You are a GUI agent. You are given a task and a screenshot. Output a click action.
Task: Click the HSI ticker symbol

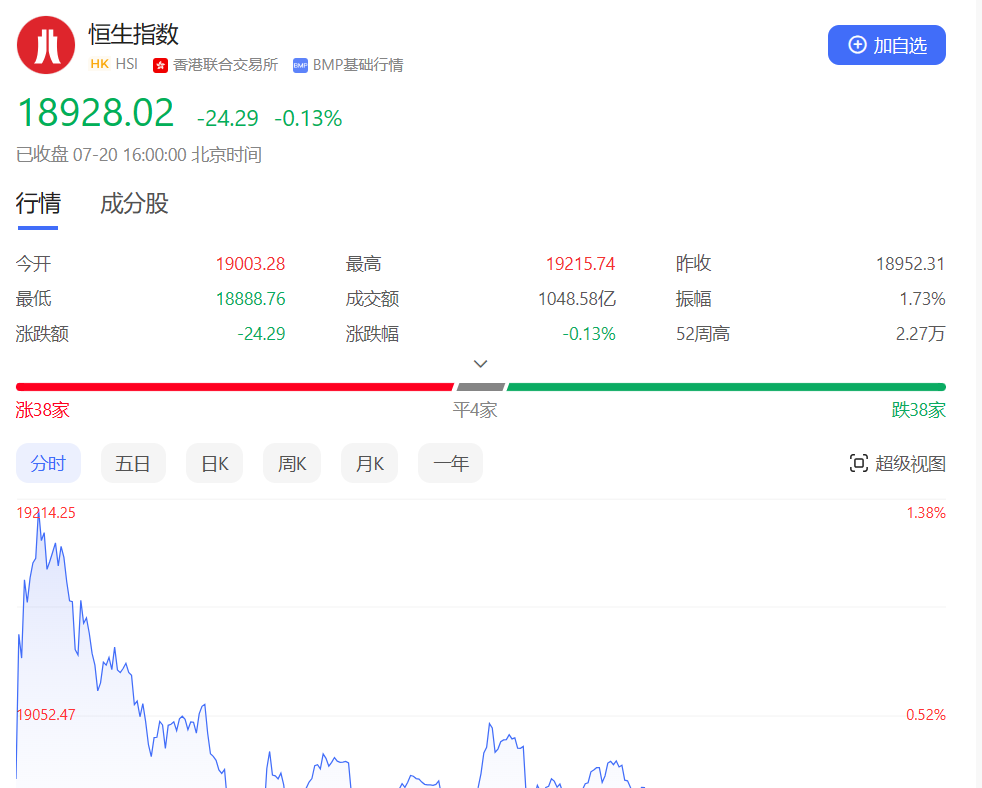[127, 64]
